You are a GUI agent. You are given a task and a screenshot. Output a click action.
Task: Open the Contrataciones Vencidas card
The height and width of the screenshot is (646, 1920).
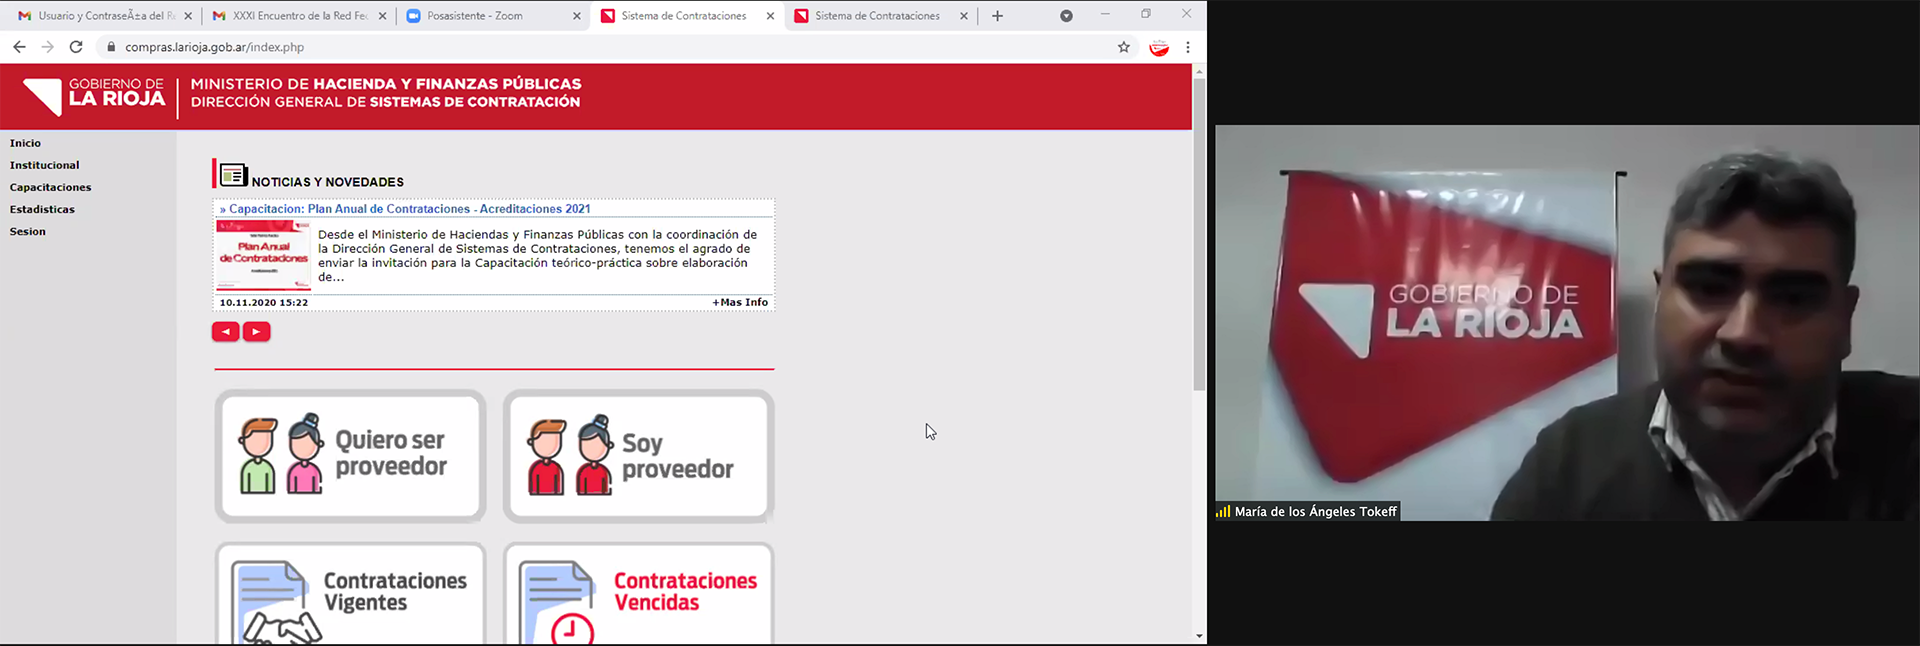click(x=639, y=595)
